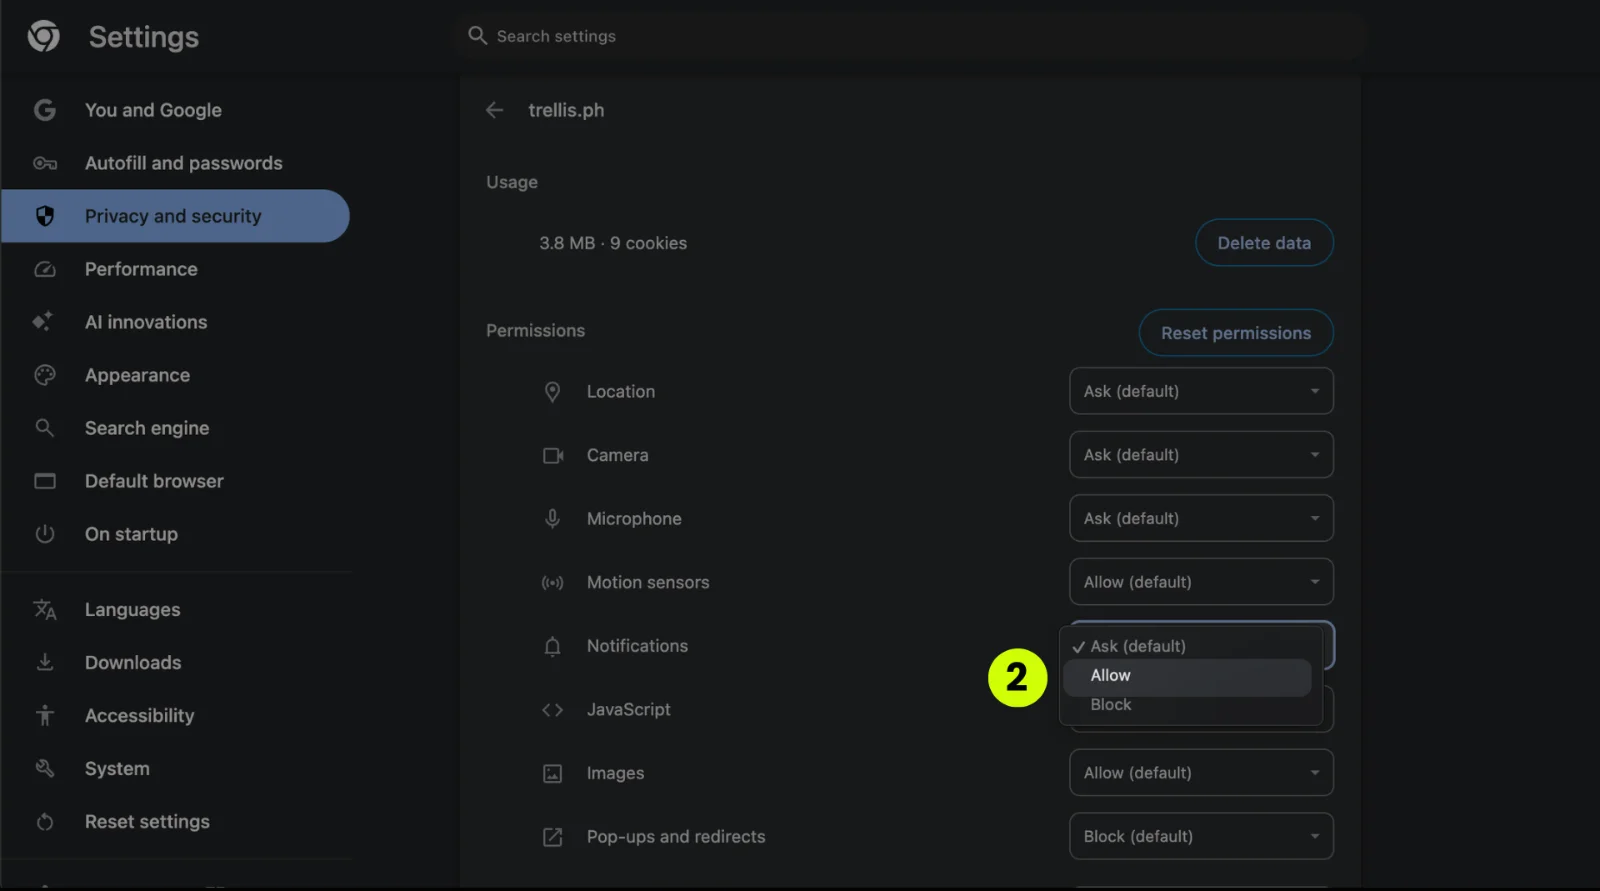The height and width of the screenshot is (891, 1600).
Task: Click the Delete data button
Action: [x=1264, y=243]
